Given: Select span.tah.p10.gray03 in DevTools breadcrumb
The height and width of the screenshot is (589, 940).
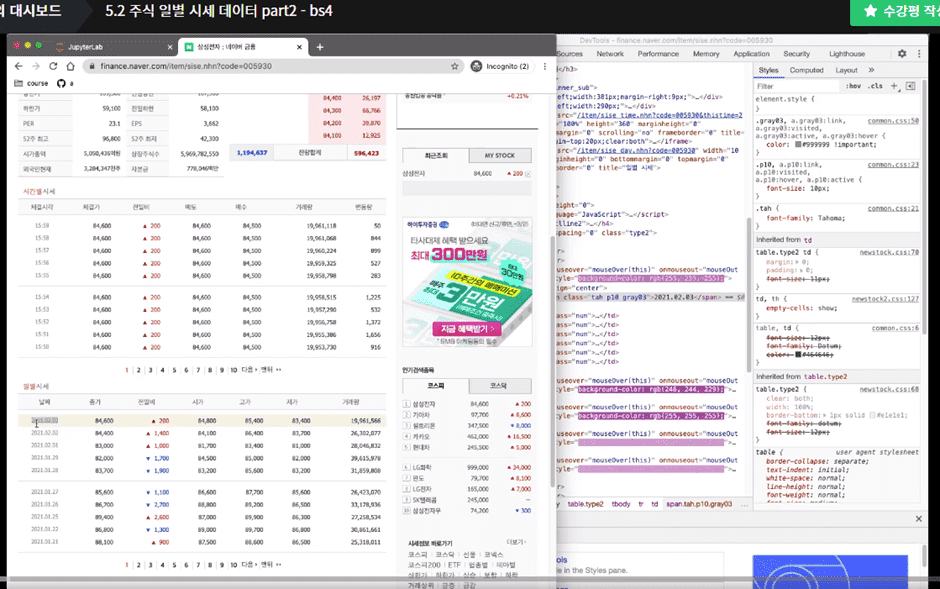Looking at the screenshot, I should [x=699, y=505].
